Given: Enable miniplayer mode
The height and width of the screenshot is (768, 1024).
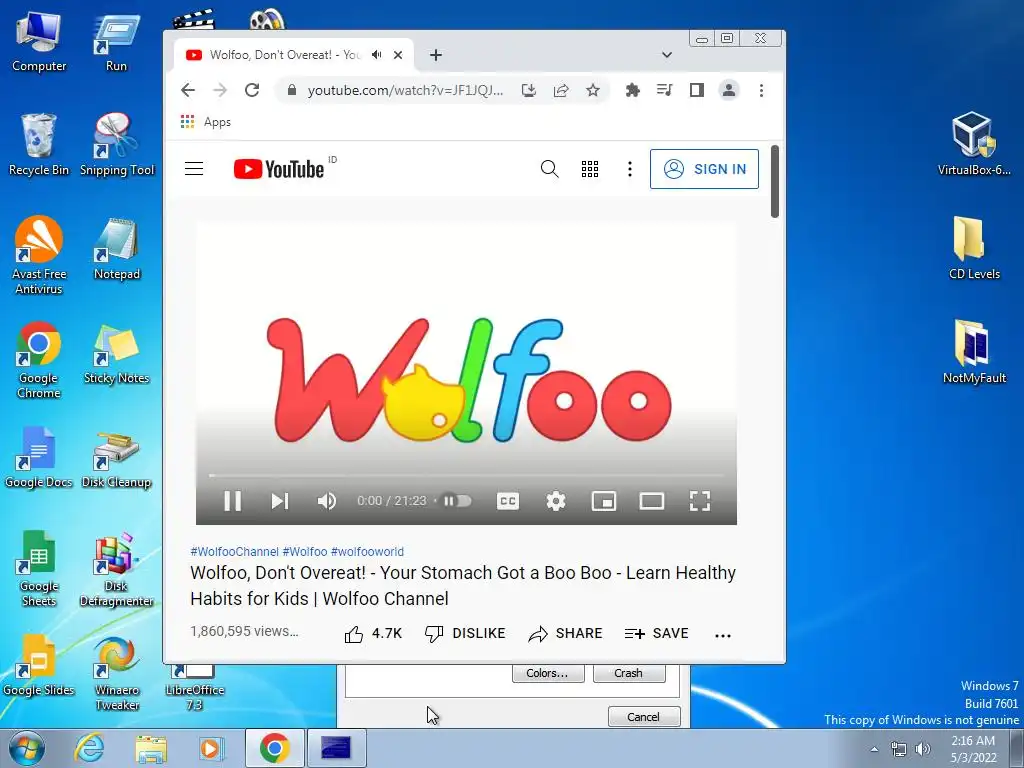Looking at the screenshot, I should pos(603,501).
